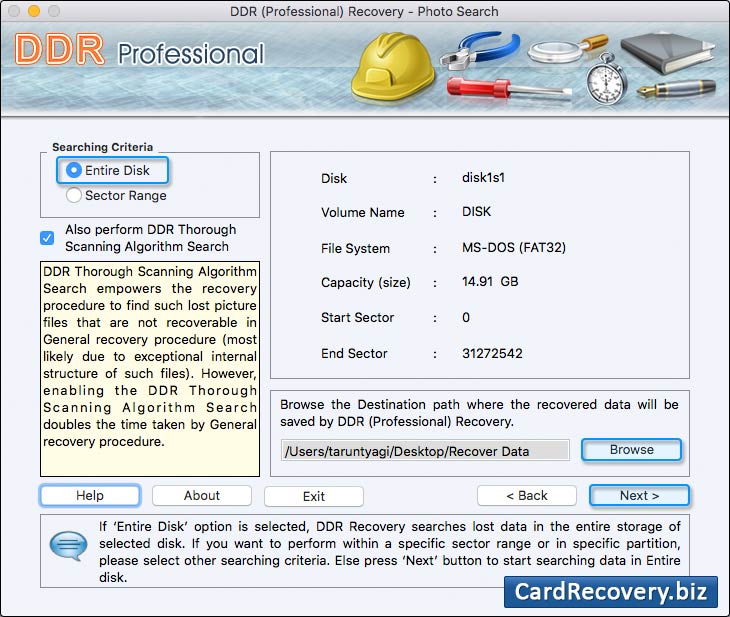Open the About dialog button
The height and width of the screenshot is (617, 730).
(202, 495)
